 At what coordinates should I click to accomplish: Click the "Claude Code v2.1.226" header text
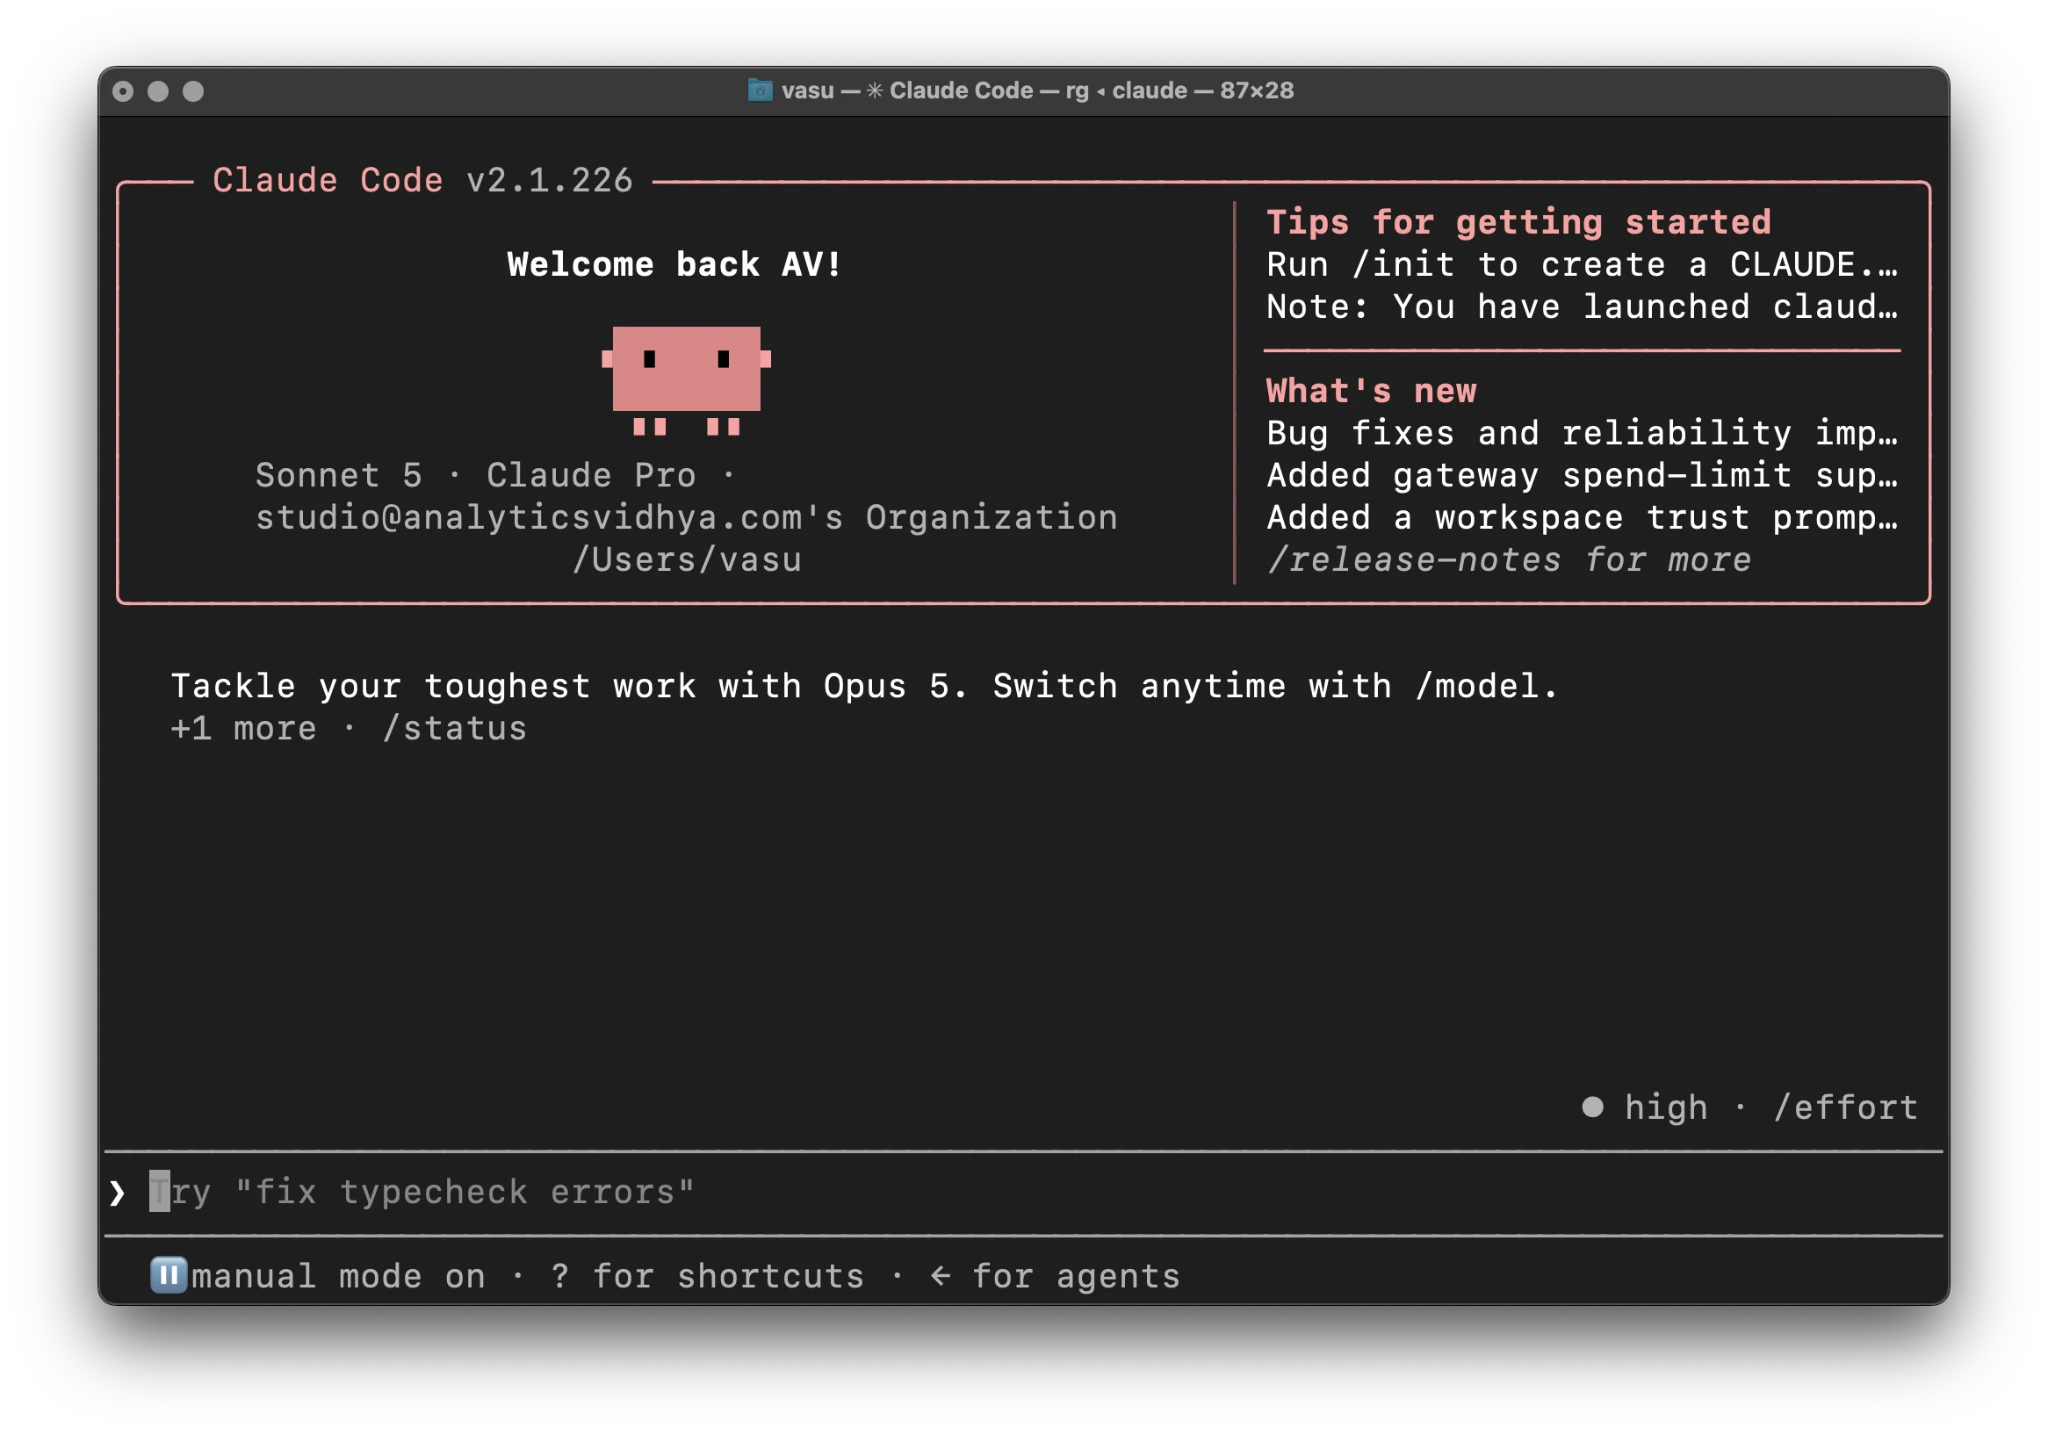[422, 180]
